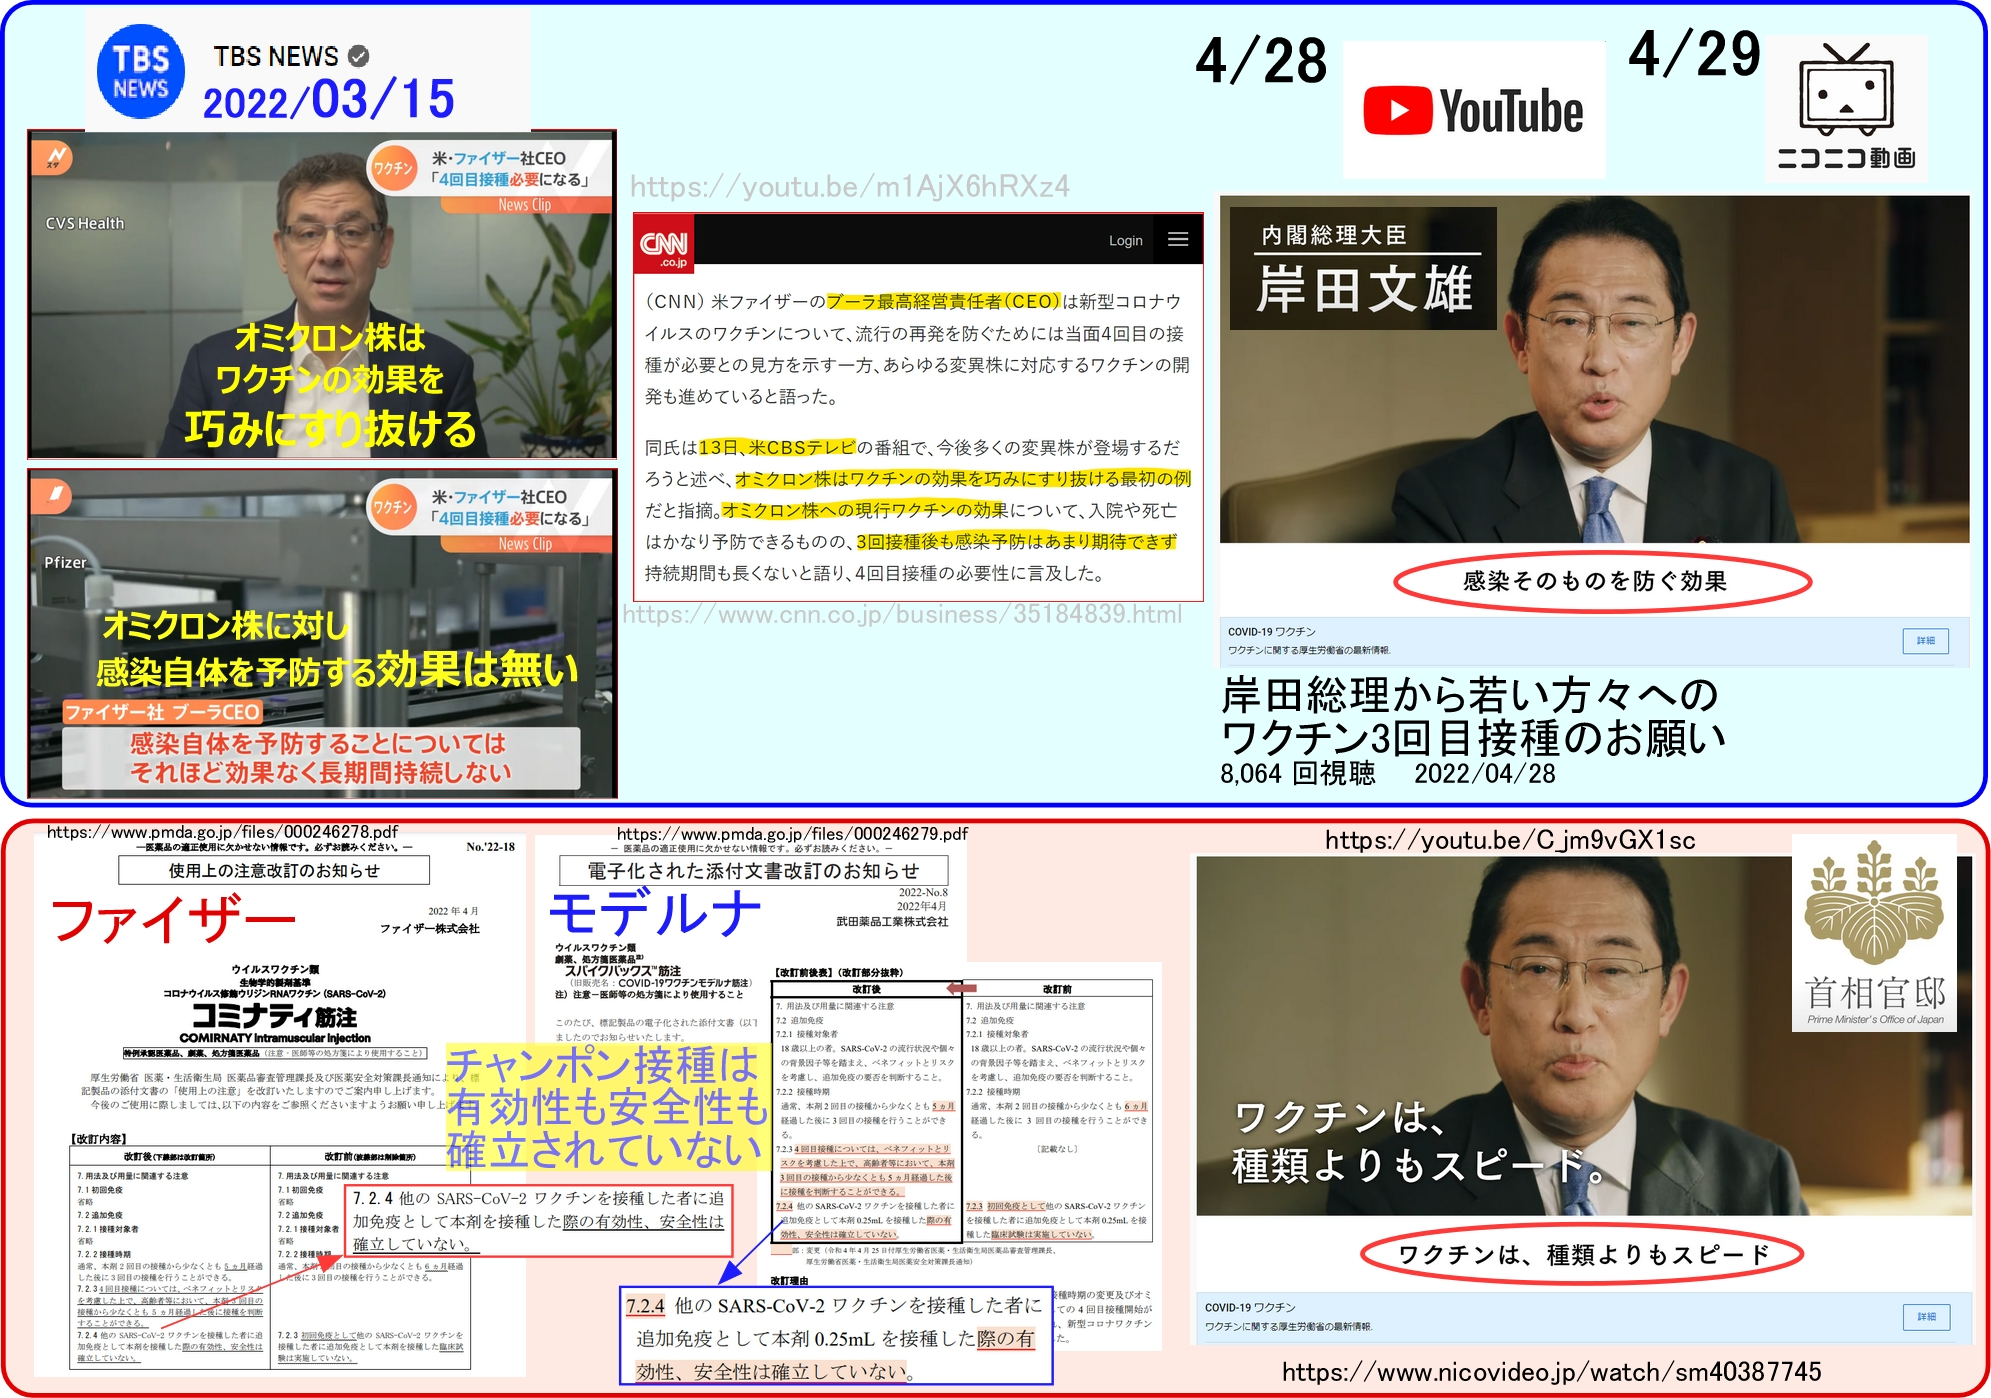Click the ファイザー株式会社 company name

[x=430, y=928]
